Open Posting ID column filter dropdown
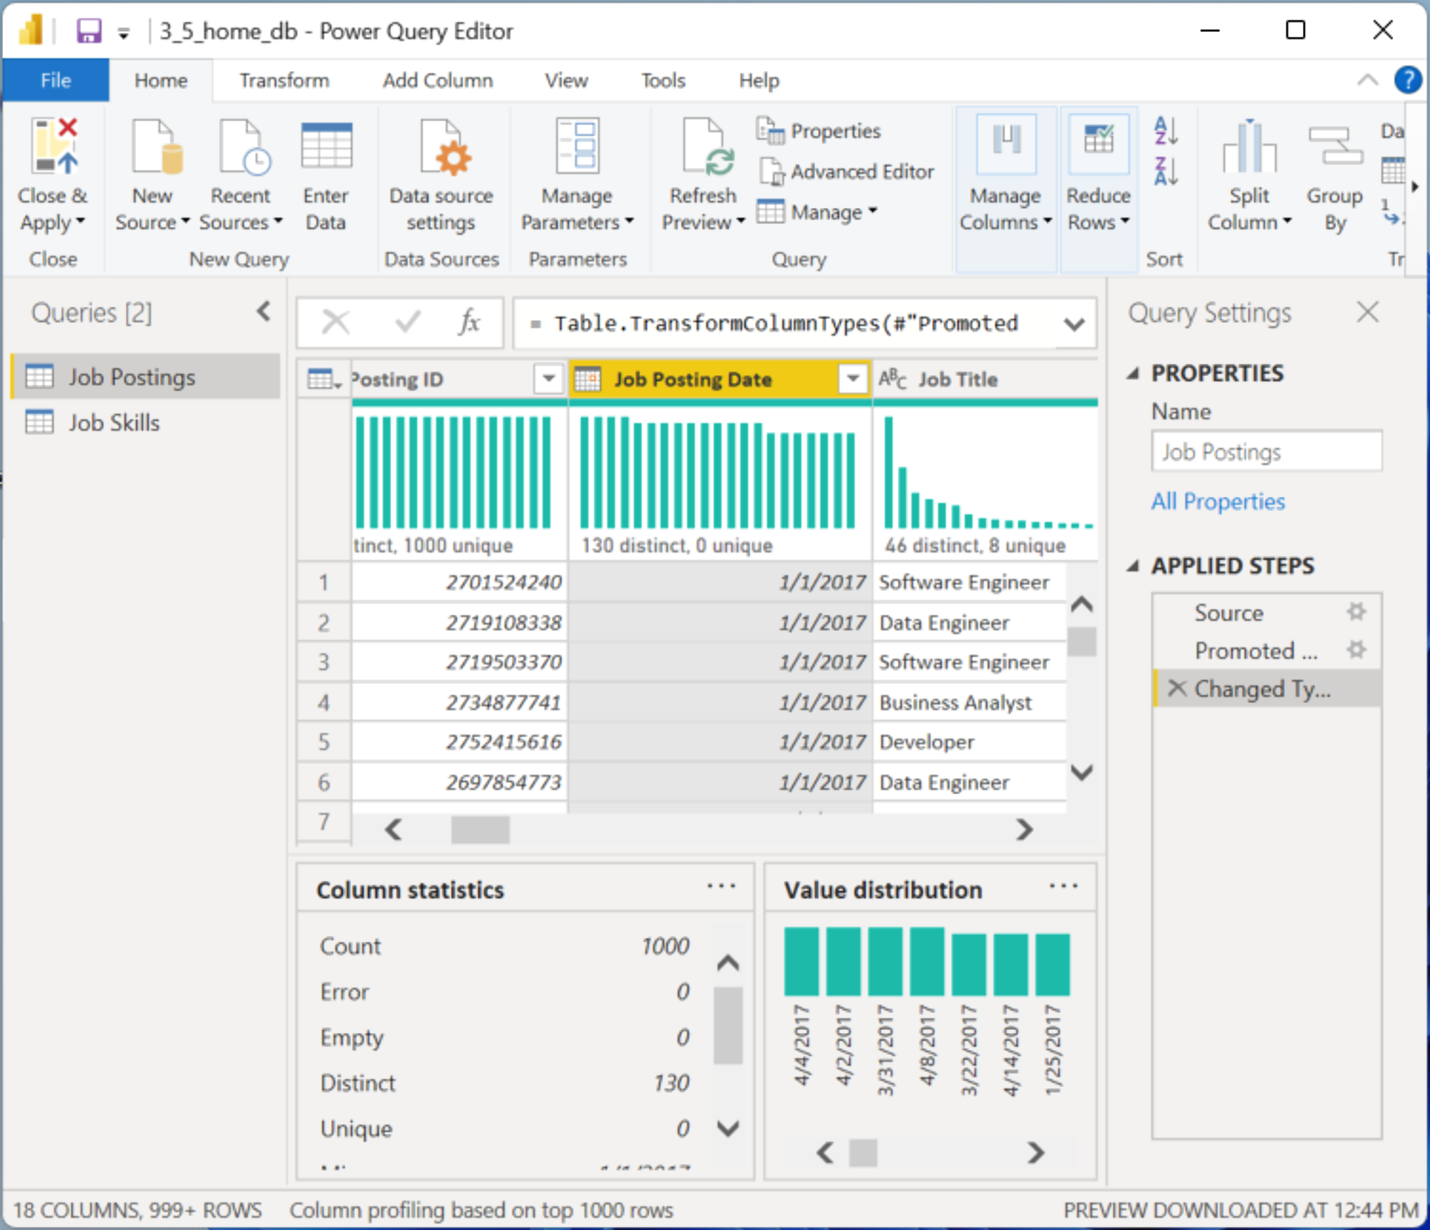1430x1230 pixels. [x=548, y=379]
